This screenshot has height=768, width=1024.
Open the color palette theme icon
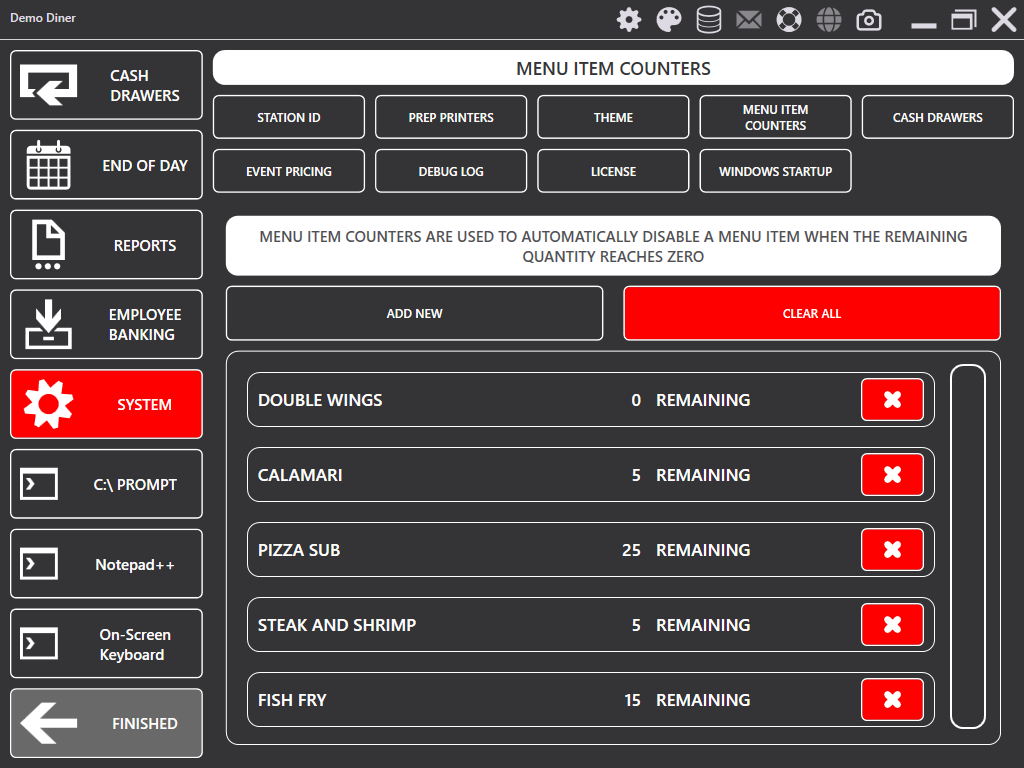[x=669, y=20]
